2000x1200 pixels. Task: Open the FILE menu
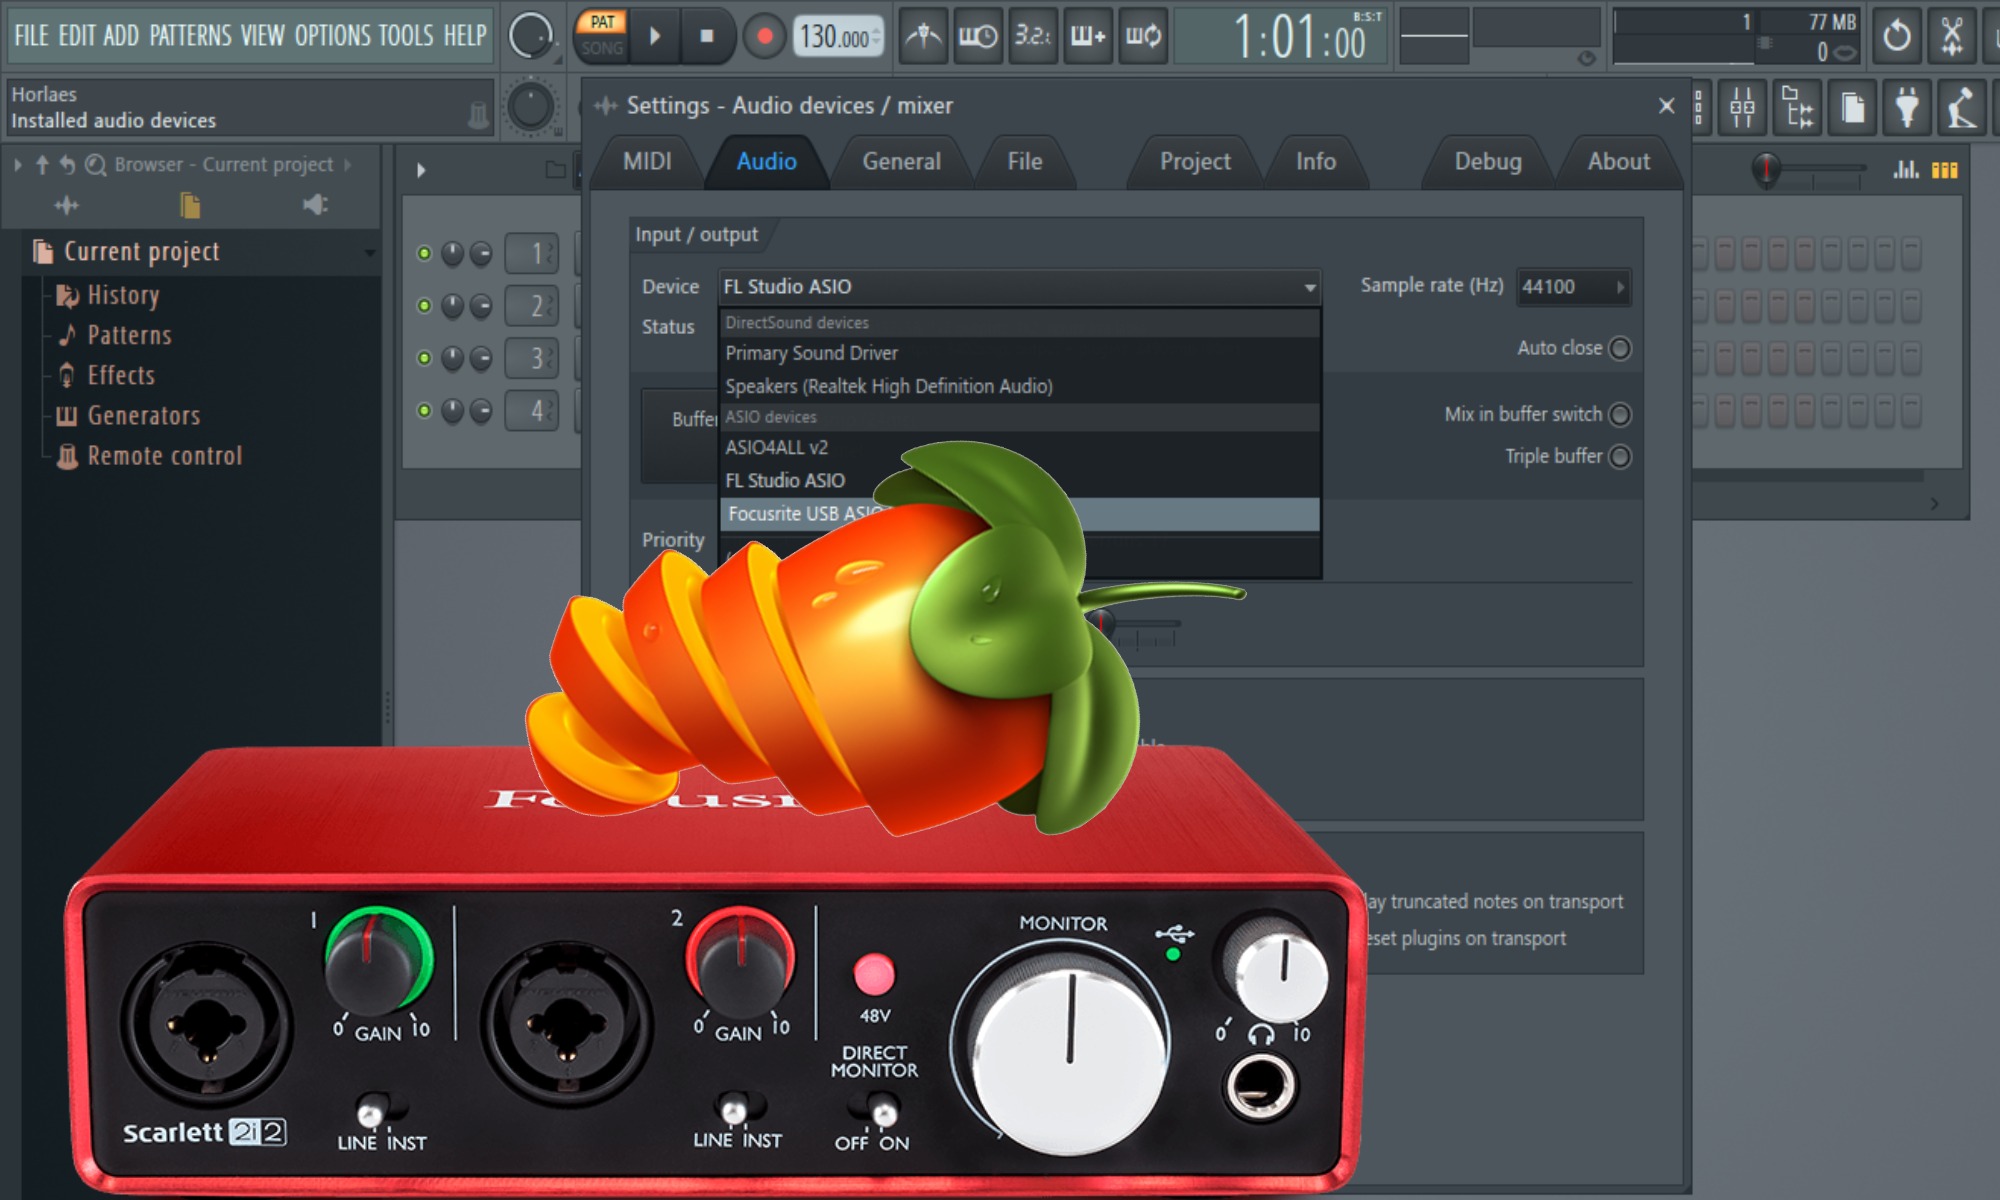click(x=31, y=36)
